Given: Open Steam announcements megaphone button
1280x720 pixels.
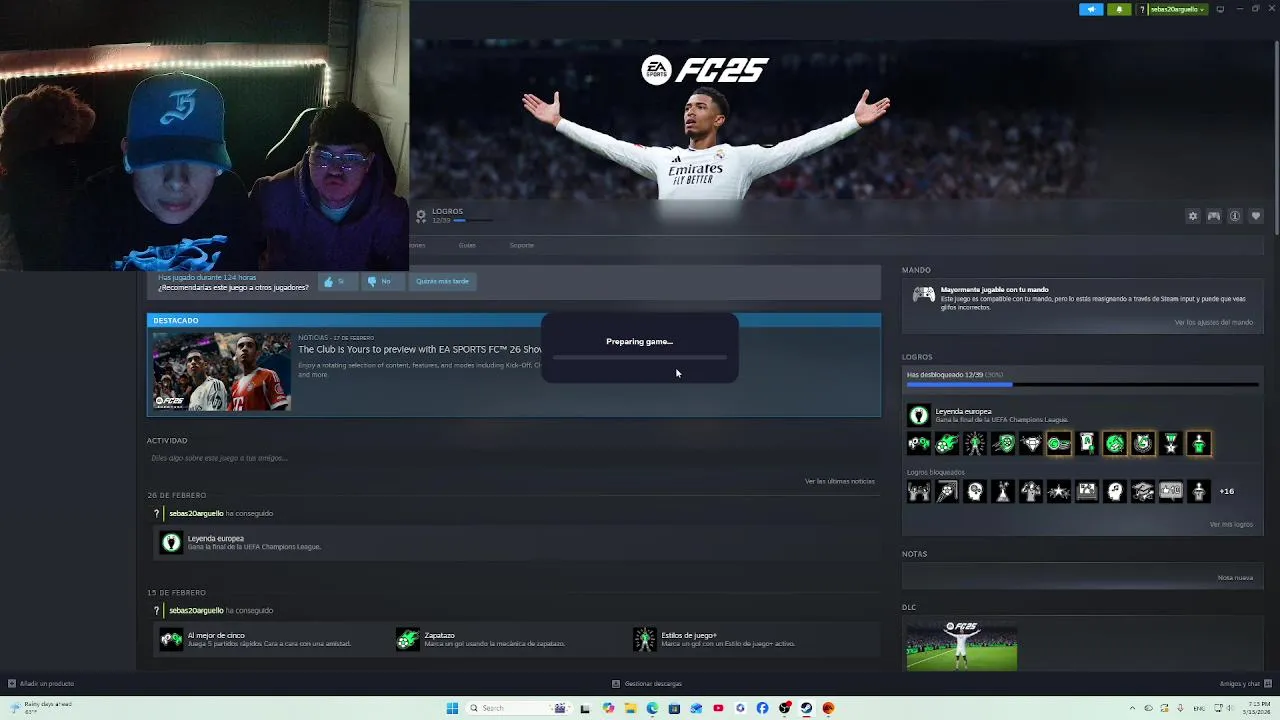Looking at the screenshot, I should [1091, 9].
